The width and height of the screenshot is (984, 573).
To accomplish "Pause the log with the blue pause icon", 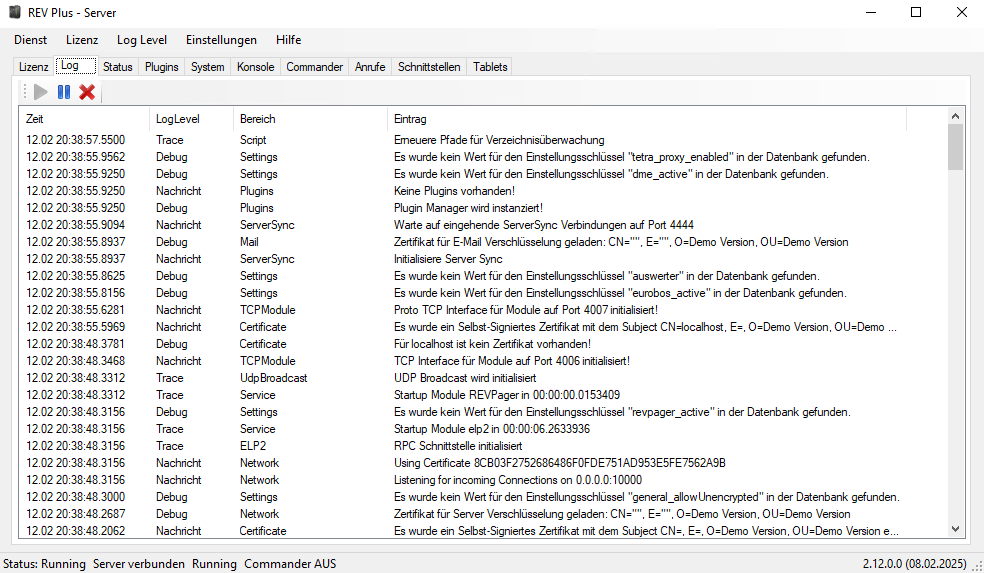I will pos(64,92).
